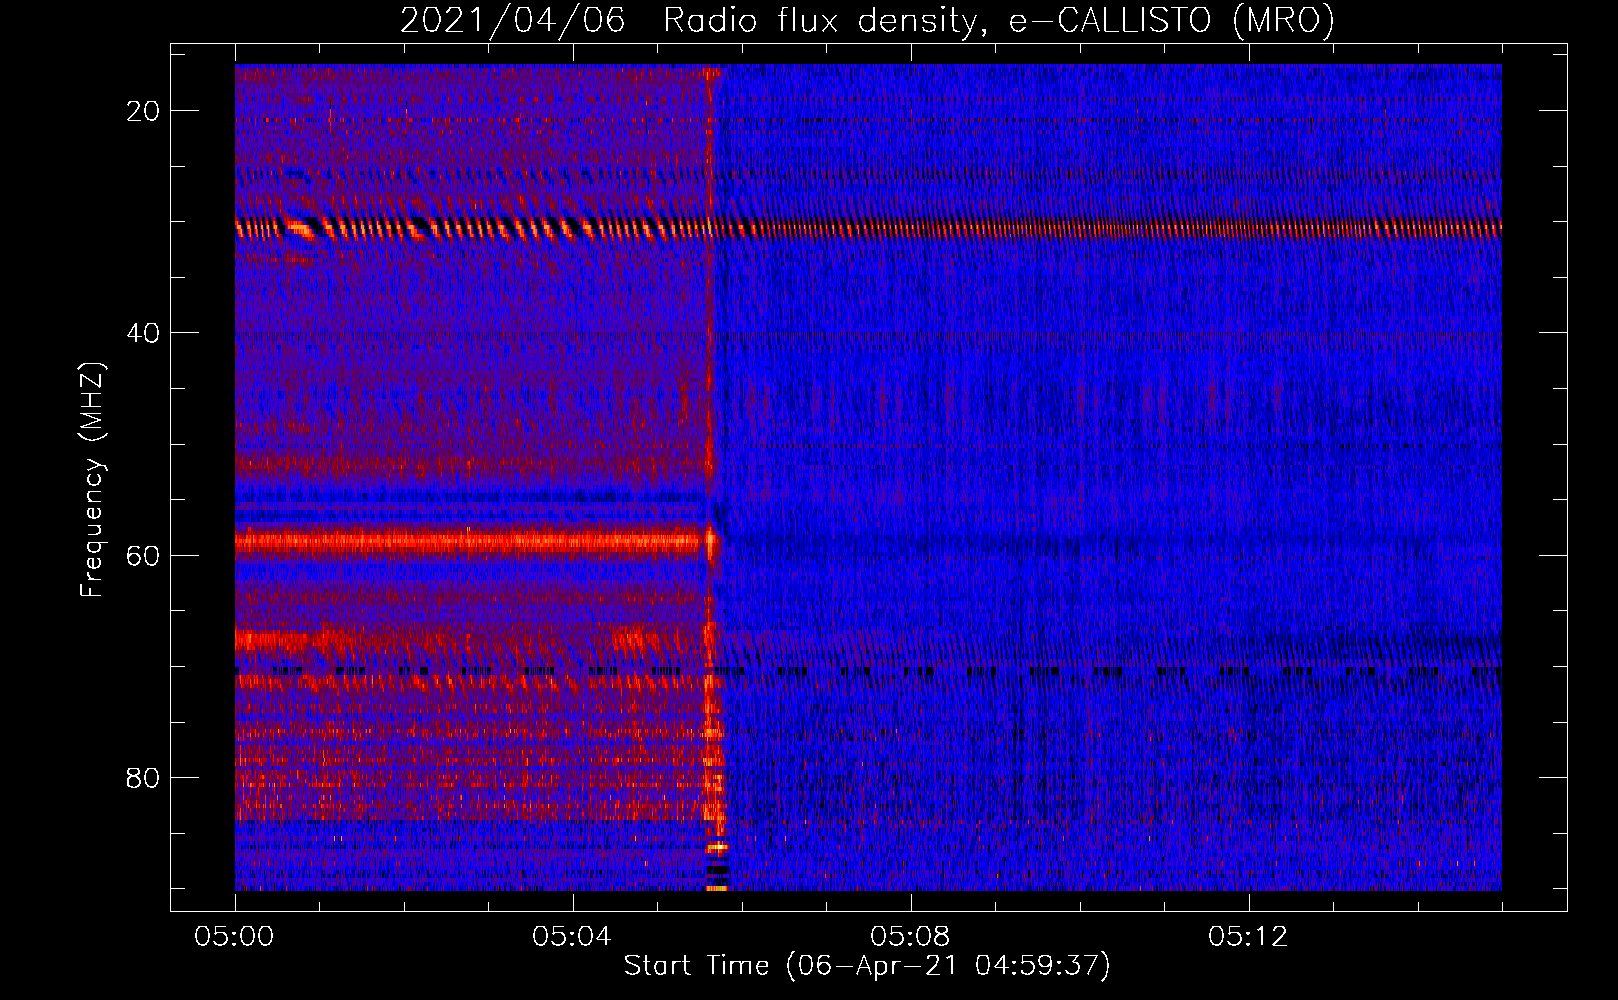Click the 'e-CALLISTO (MRO)' text in title

point(1171,20)
